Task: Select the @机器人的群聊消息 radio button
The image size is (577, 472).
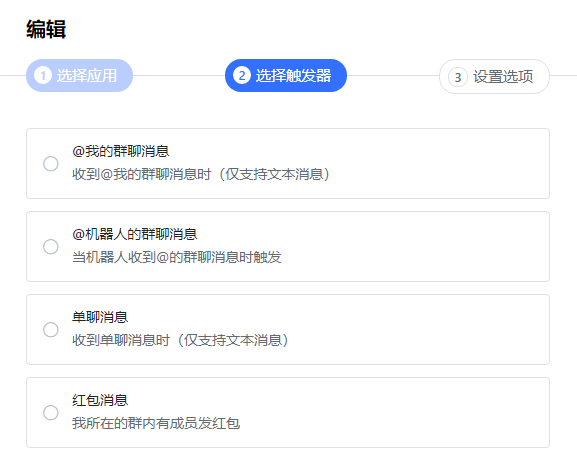Action: [x=51, y=246]
